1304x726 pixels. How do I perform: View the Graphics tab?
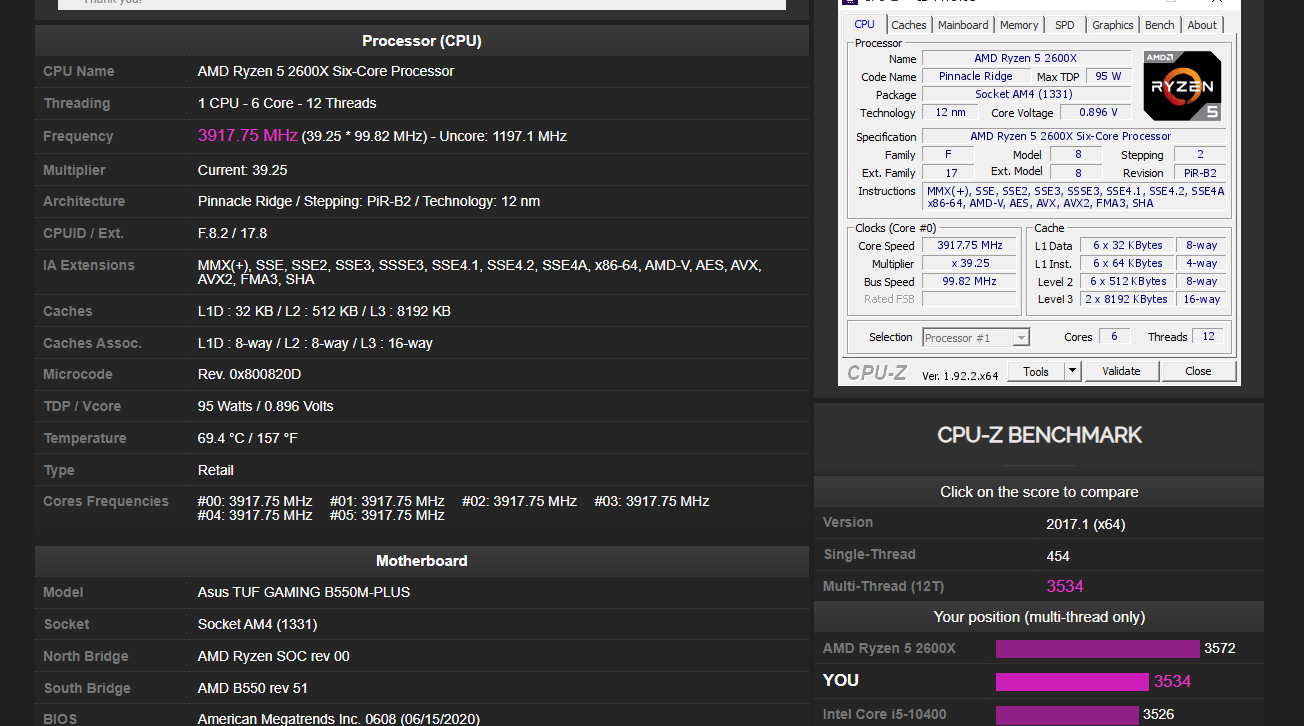point(1112,24)
